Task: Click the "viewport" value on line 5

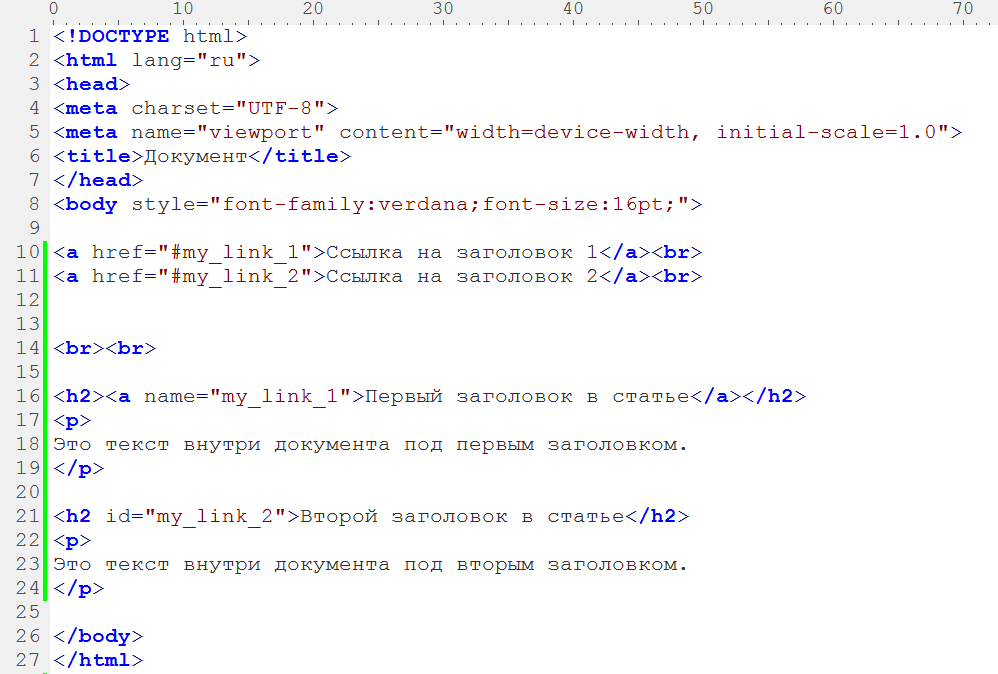Action: click(260, 132)
